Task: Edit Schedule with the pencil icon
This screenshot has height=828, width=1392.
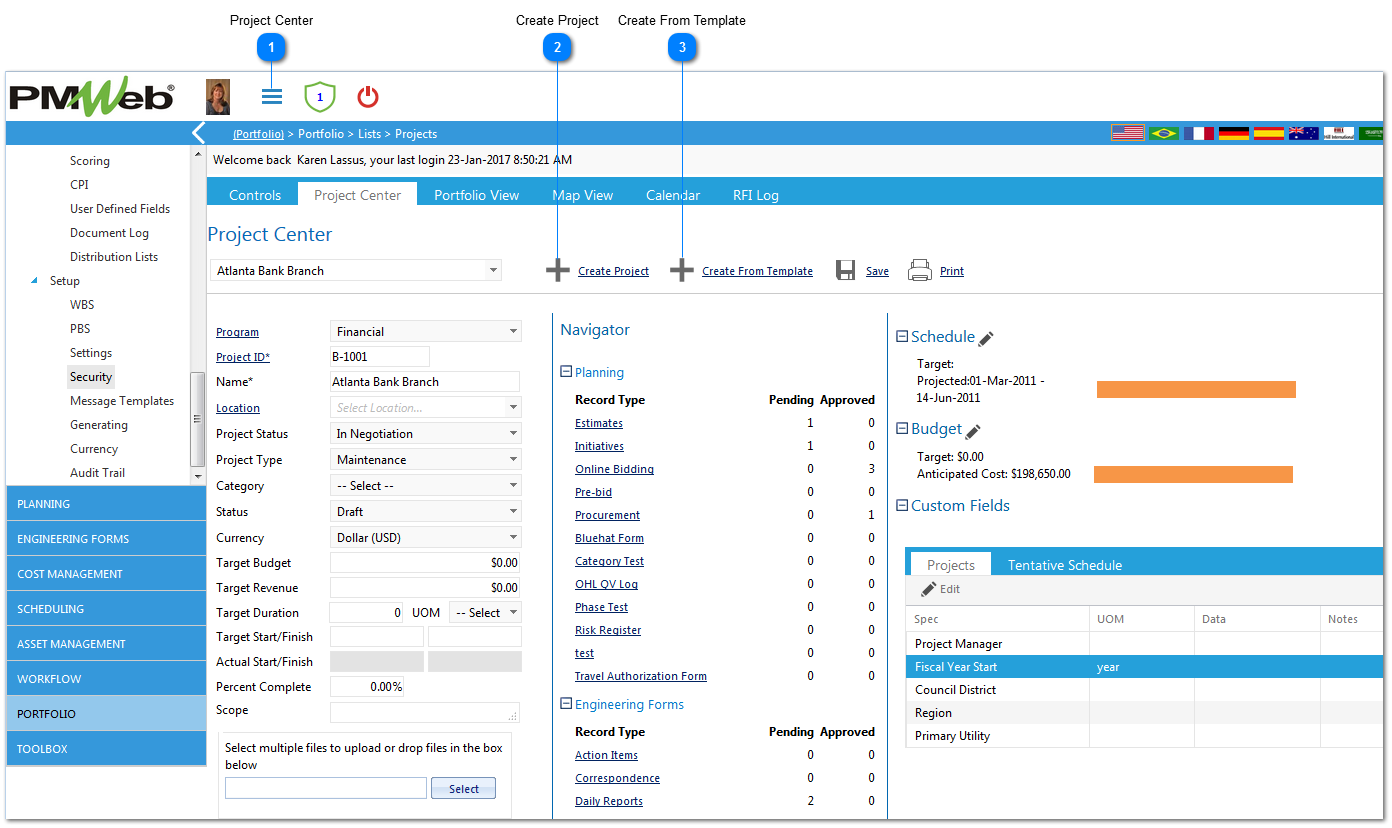Action: click(986, 339)
